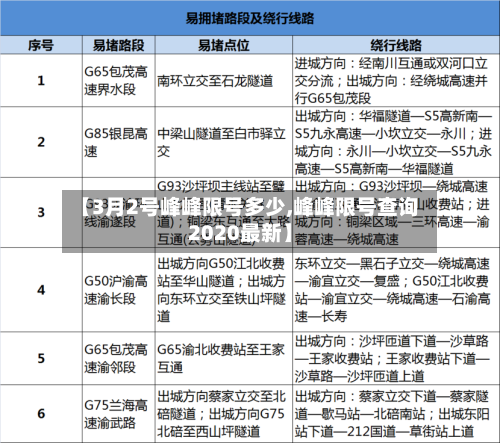Click row number 4 cell
The height and width of the screenshot is (443, 500).
point(41,290)
